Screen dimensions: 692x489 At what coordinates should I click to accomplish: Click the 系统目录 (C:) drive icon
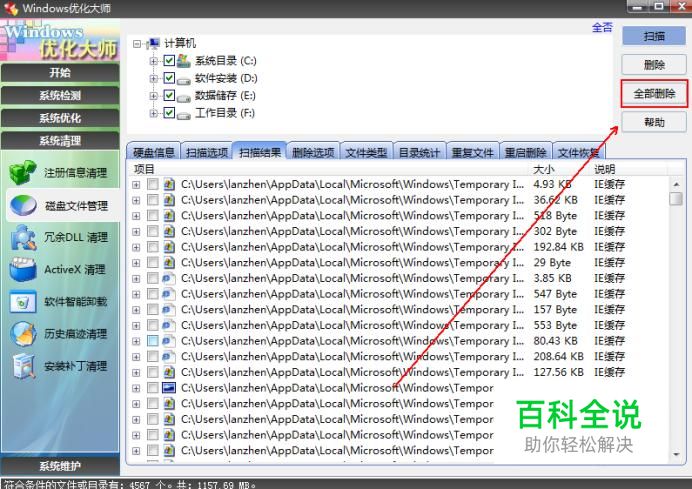click(x=183, y=60)
